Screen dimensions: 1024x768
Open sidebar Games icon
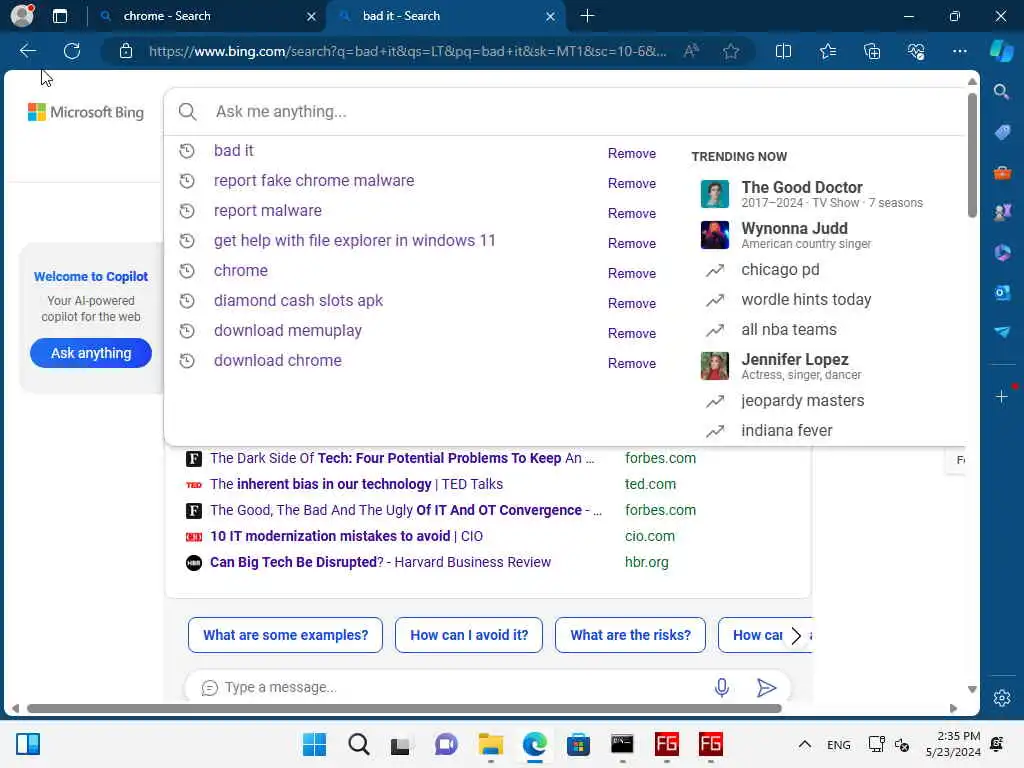pos(1002,212)
